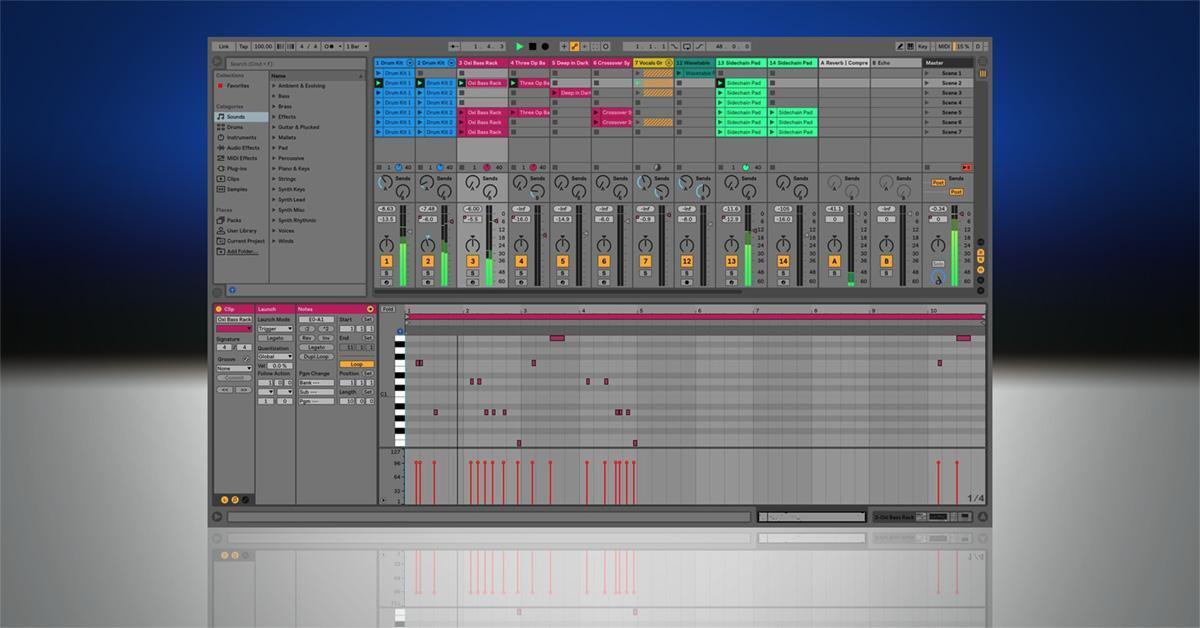Toggle the track 3 activator button
The height and width of the screenshot is (628, 1200).
click(x=472, y=261)
